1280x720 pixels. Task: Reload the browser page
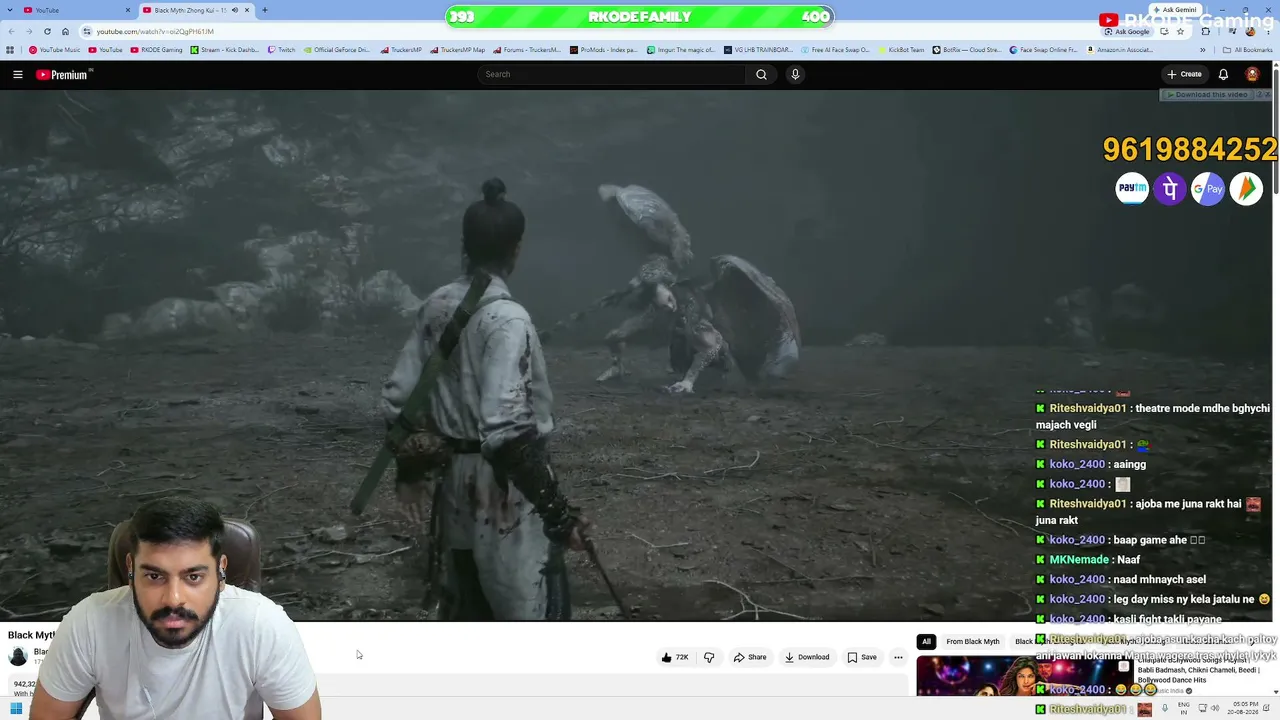[47, 31]
